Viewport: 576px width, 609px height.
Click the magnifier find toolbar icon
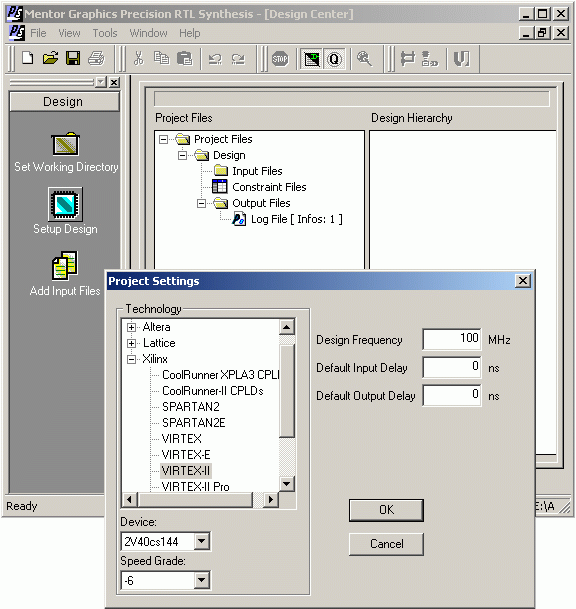pyautogui.click(x=364, y=59)
